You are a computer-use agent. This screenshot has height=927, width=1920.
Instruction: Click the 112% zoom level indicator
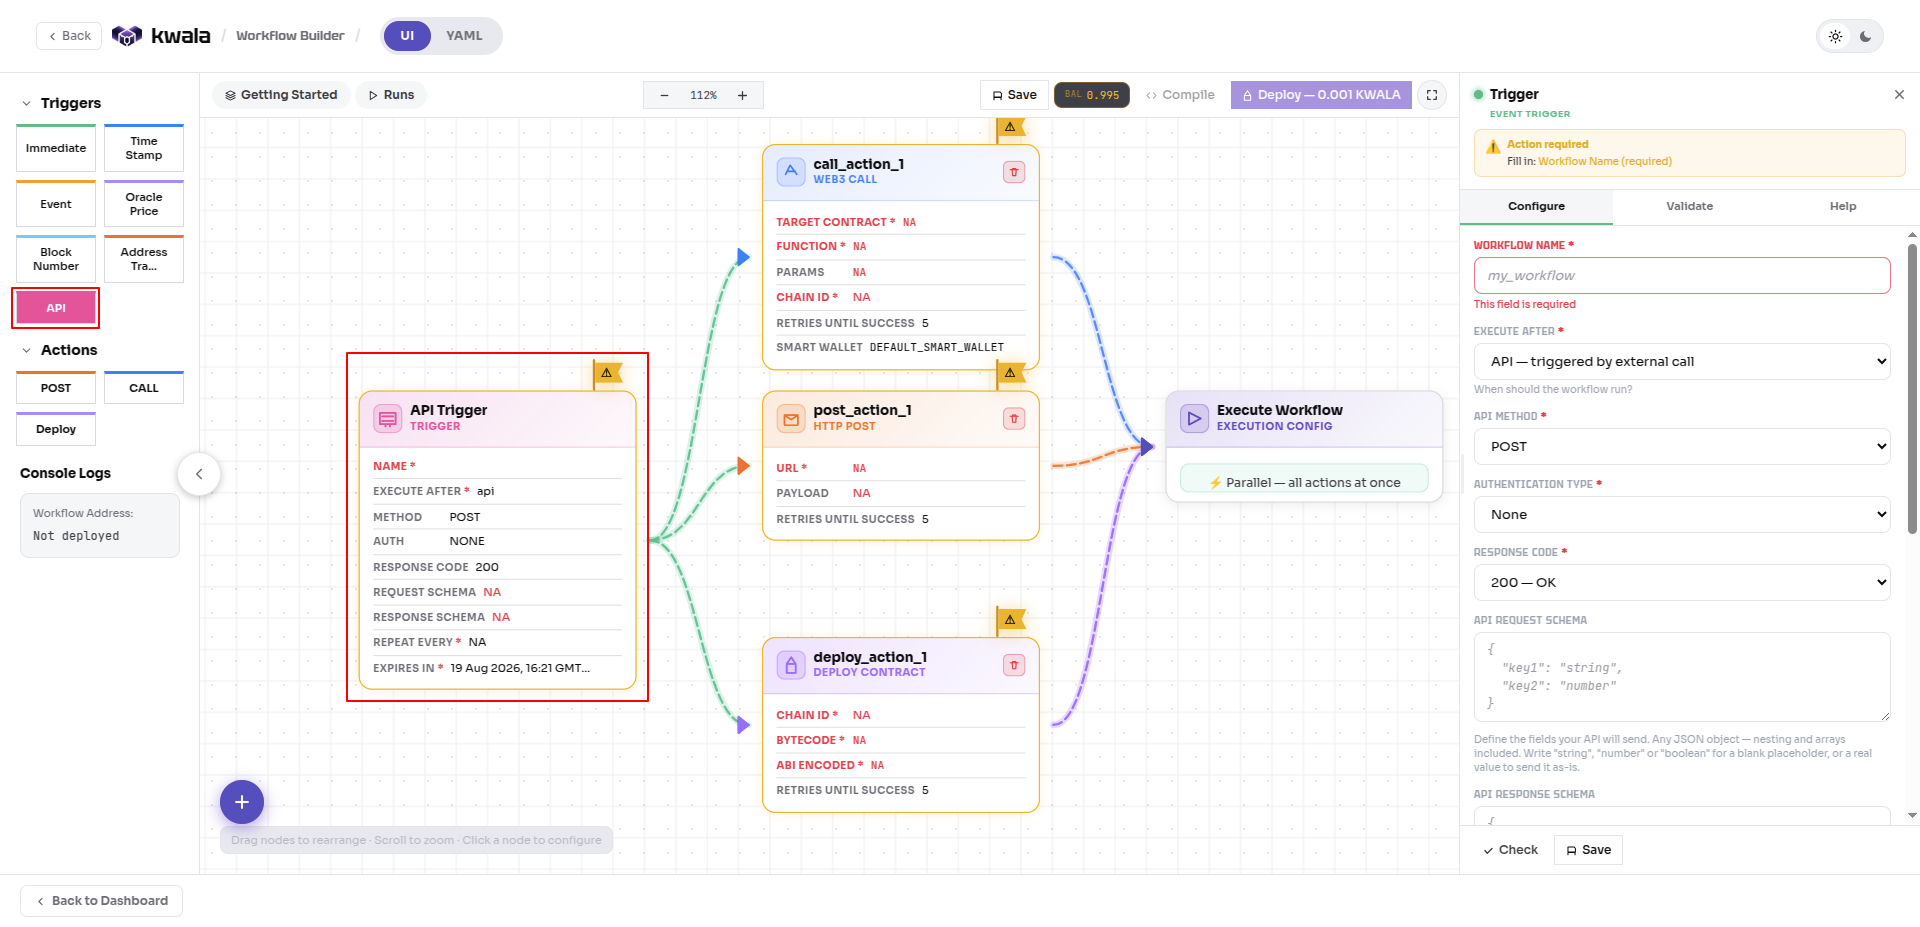[703, 95]
